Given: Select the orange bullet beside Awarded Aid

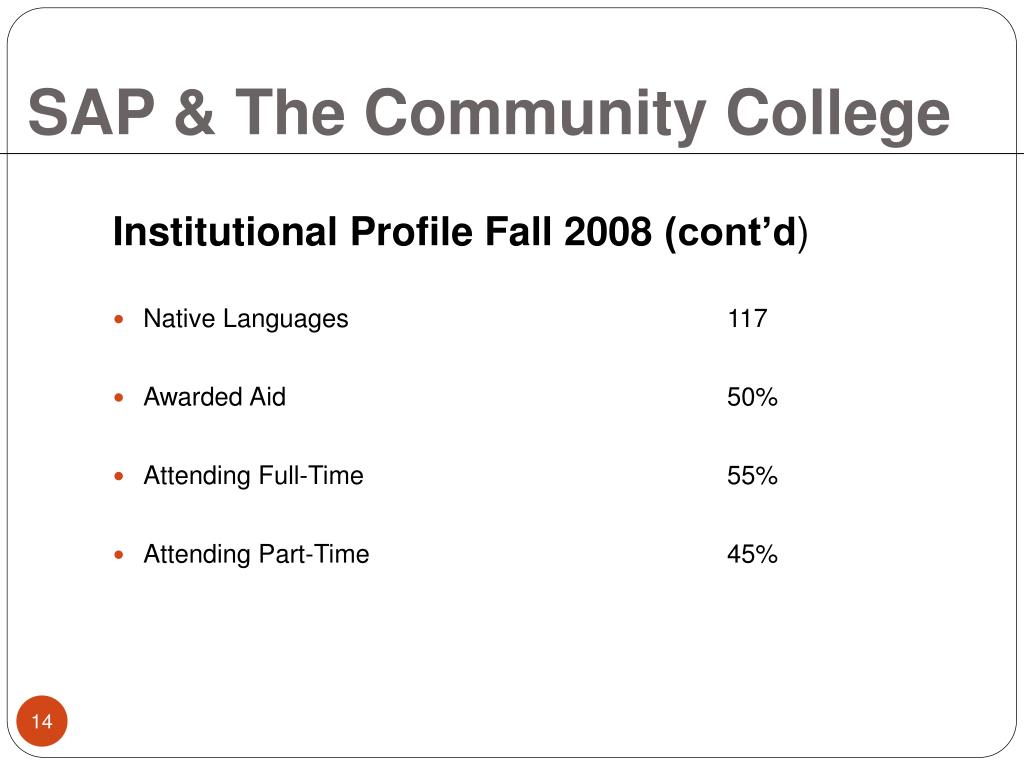Looking at the screenshot, I should [x=119, y=398].
